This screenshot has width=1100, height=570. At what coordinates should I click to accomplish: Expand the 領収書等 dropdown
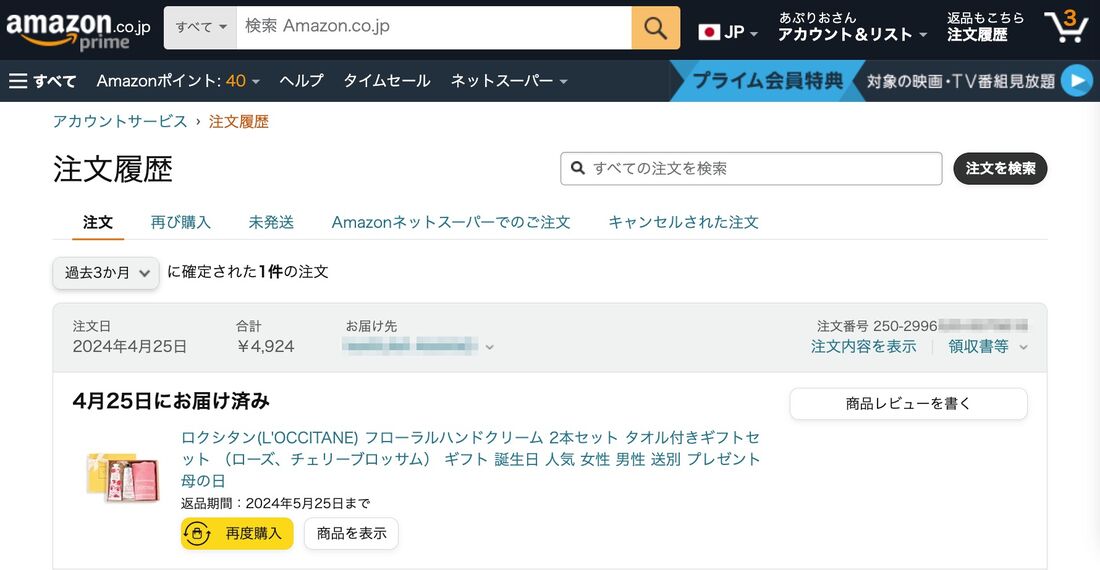988,346
